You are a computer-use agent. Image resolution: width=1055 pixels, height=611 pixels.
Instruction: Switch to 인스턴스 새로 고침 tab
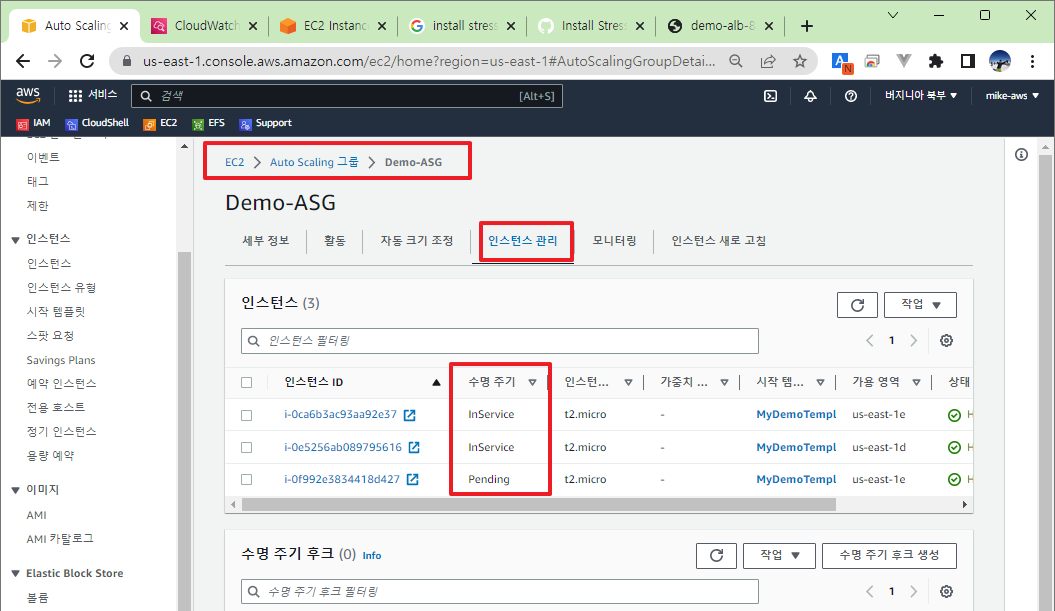tap(719, 241)
